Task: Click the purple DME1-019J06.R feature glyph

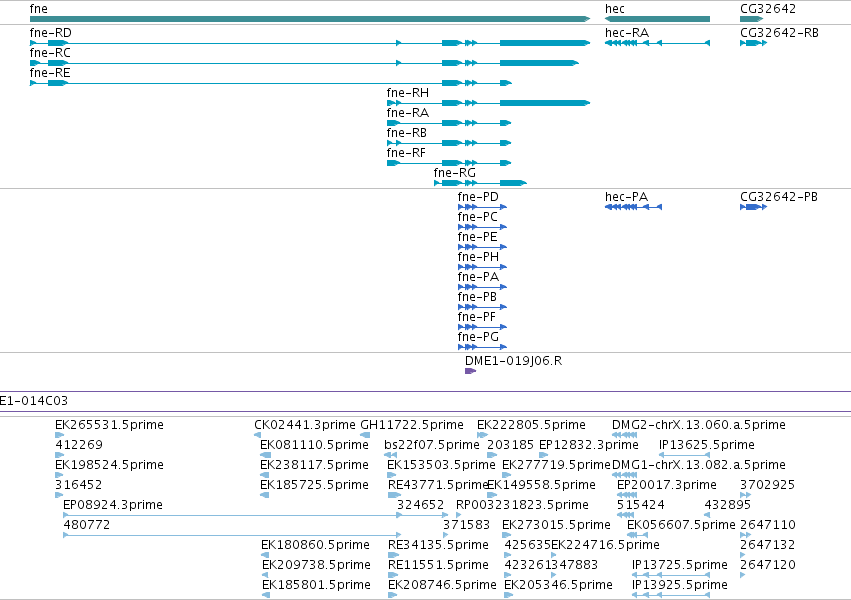Action: pyautogui.click(x=471, y=371)
